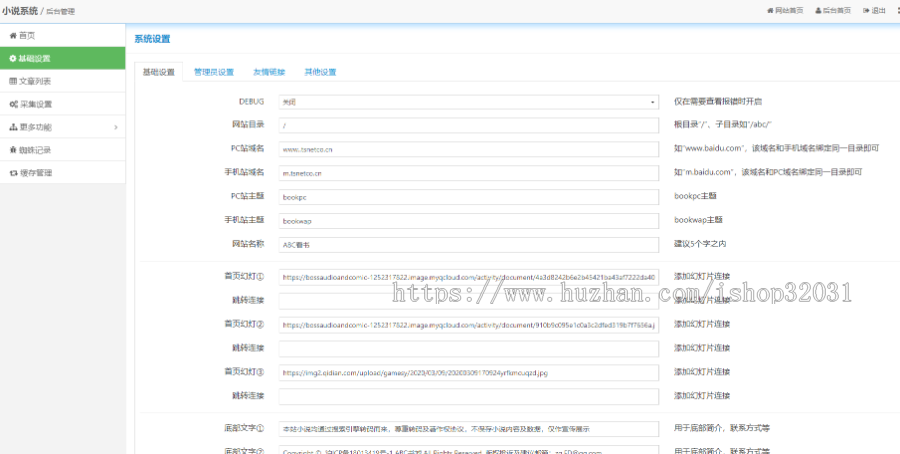Click the hint text mentioning m.baidu.com
The width and height of the screenshot is (900, 454).
tap(768, 172)
